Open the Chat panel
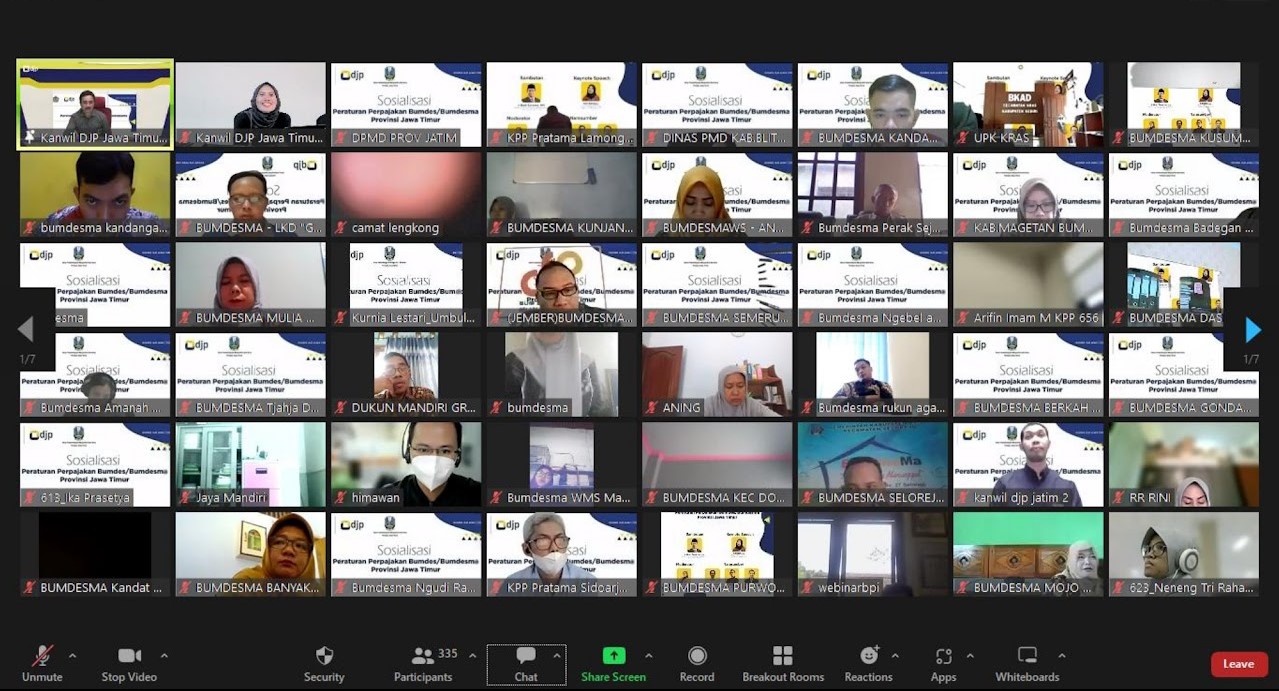This screenshot has width=1279, height=691. coord(526,663)
